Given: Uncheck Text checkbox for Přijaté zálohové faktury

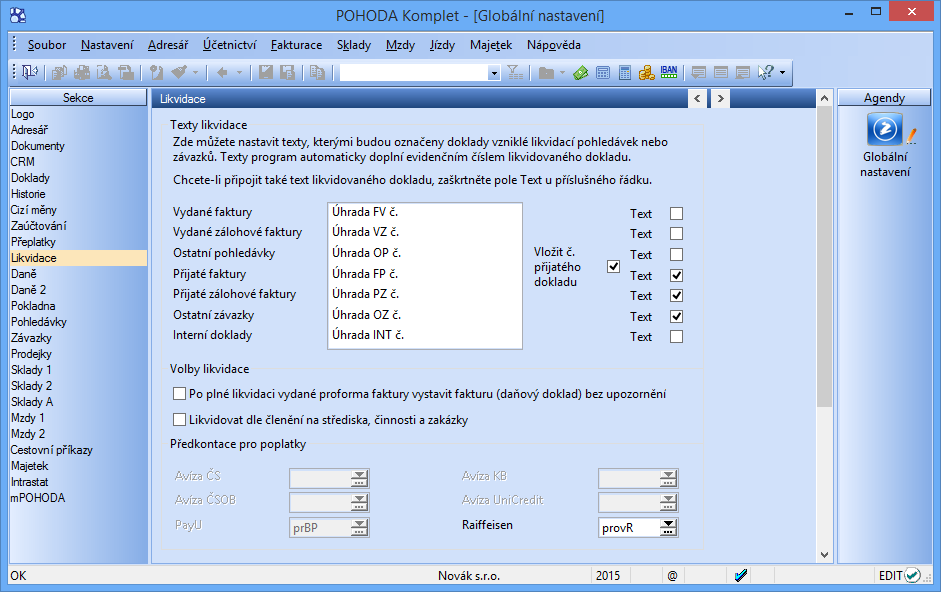Looking at the screenshot, I should click(x=676, y=295).
